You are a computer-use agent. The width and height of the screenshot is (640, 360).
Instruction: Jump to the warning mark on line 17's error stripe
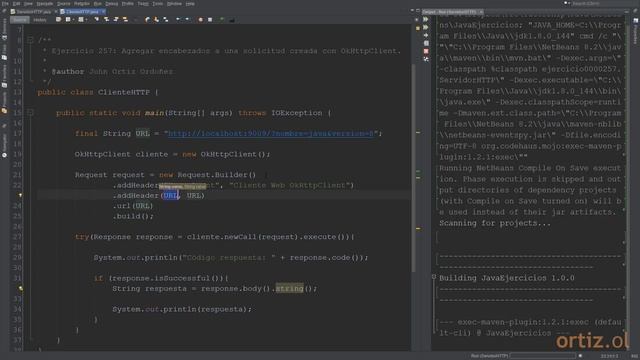point(418,133)
